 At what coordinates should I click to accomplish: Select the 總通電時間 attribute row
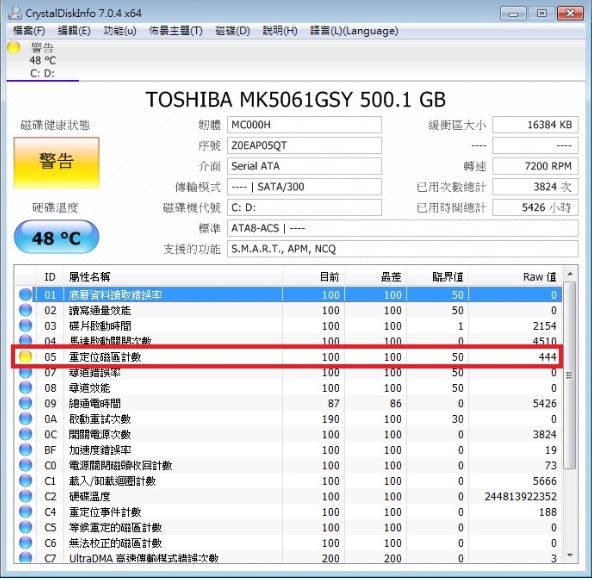pos(288,403)
